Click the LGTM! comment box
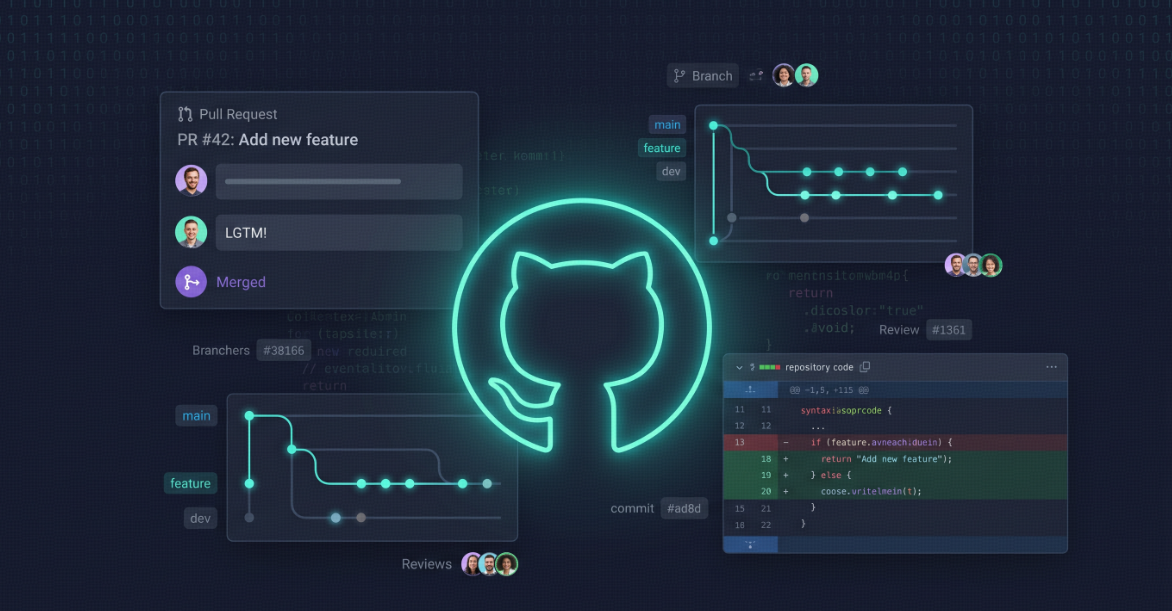1172x611 pixels. (339, 233)
